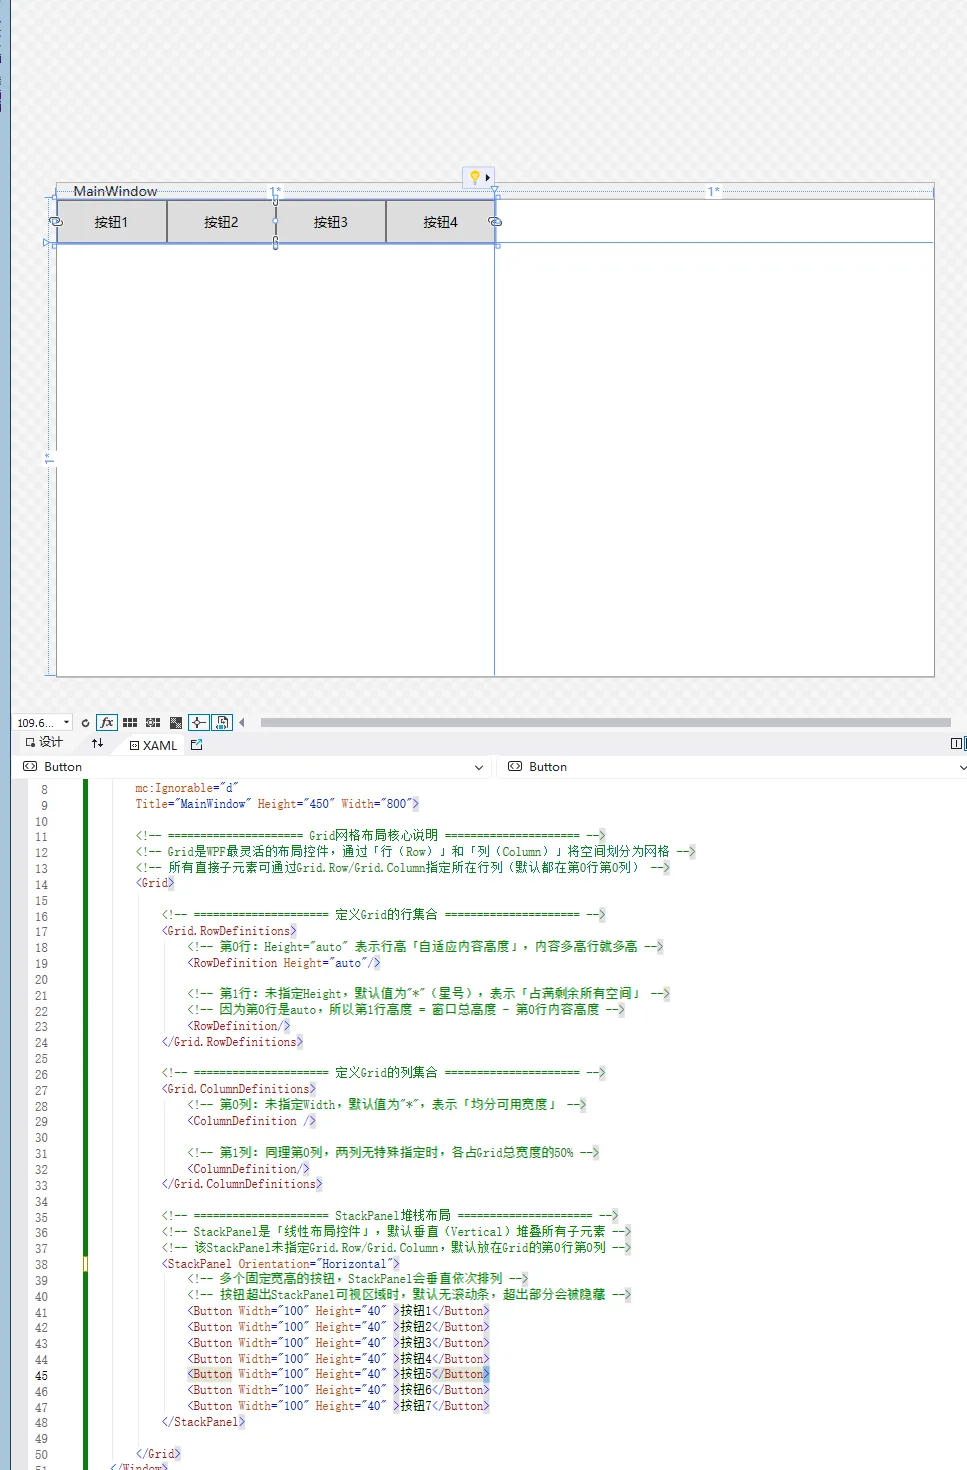Click the <RowDefinition/> tag on line 23
967x1470 pixels.
pos(239,1026)
